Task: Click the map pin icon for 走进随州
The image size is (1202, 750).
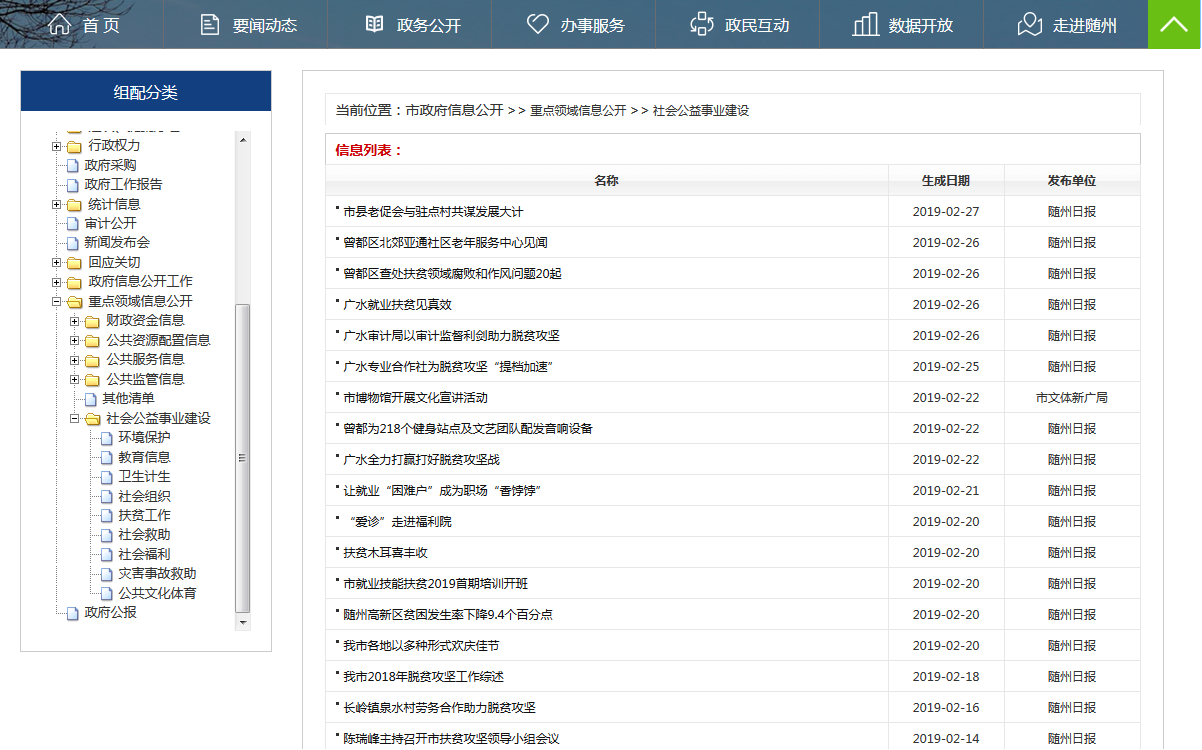Action: pos(1029,24)
